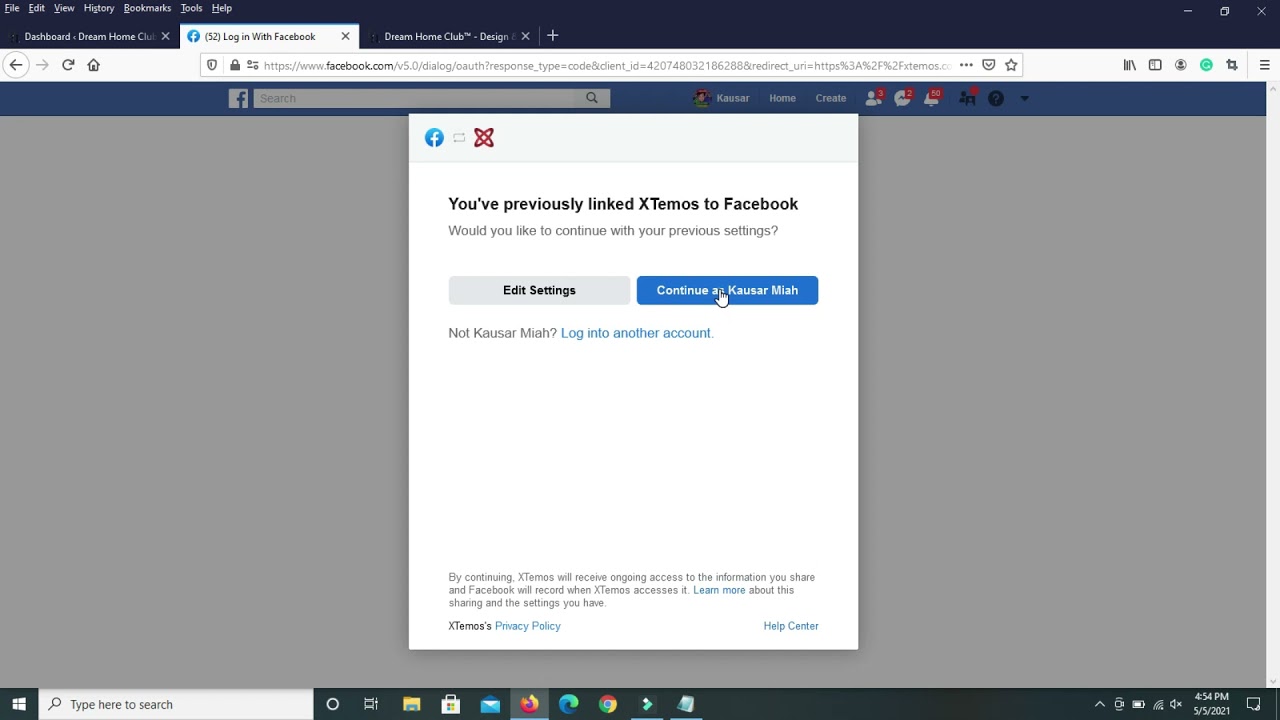Open the Edit menu
The image size is (1280, 720).
pos(36,8)
